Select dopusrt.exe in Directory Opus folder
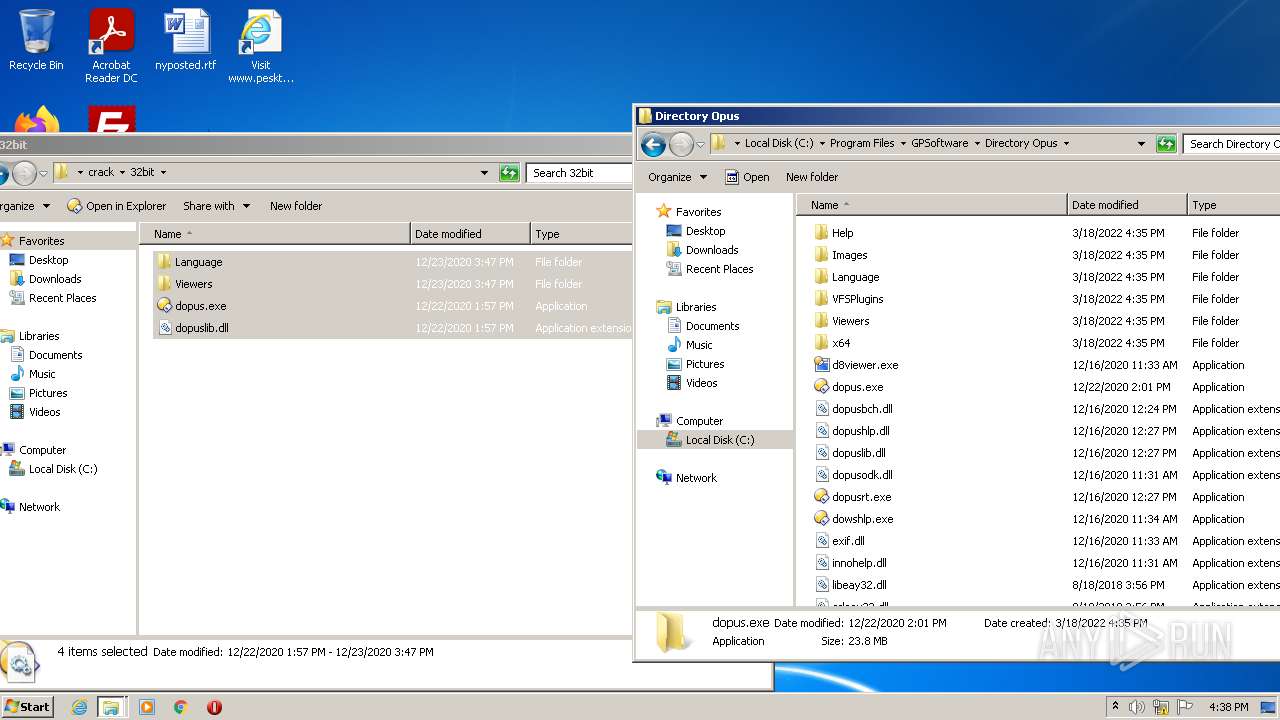This screenshot has height=720, width=1280. [x=861, y=497]
